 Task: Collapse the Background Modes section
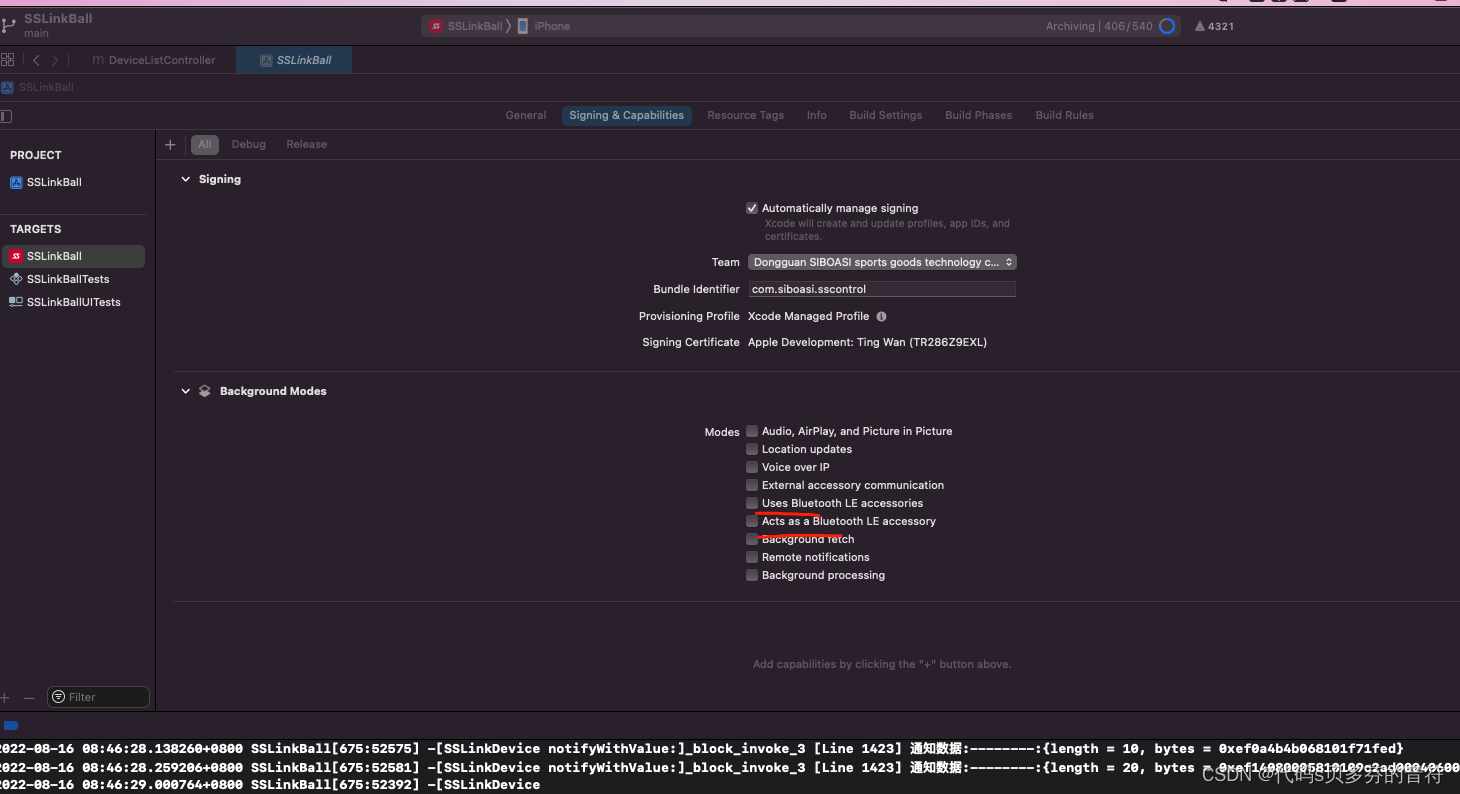(185, 391)
